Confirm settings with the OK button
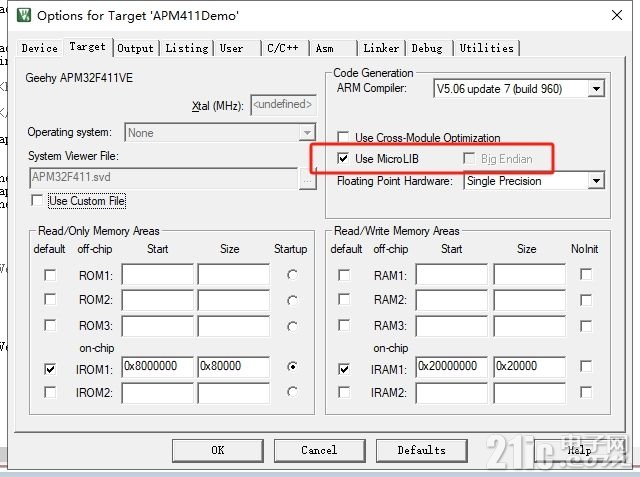The width and height of the screenshot is (640, 477). pos(218,450)
